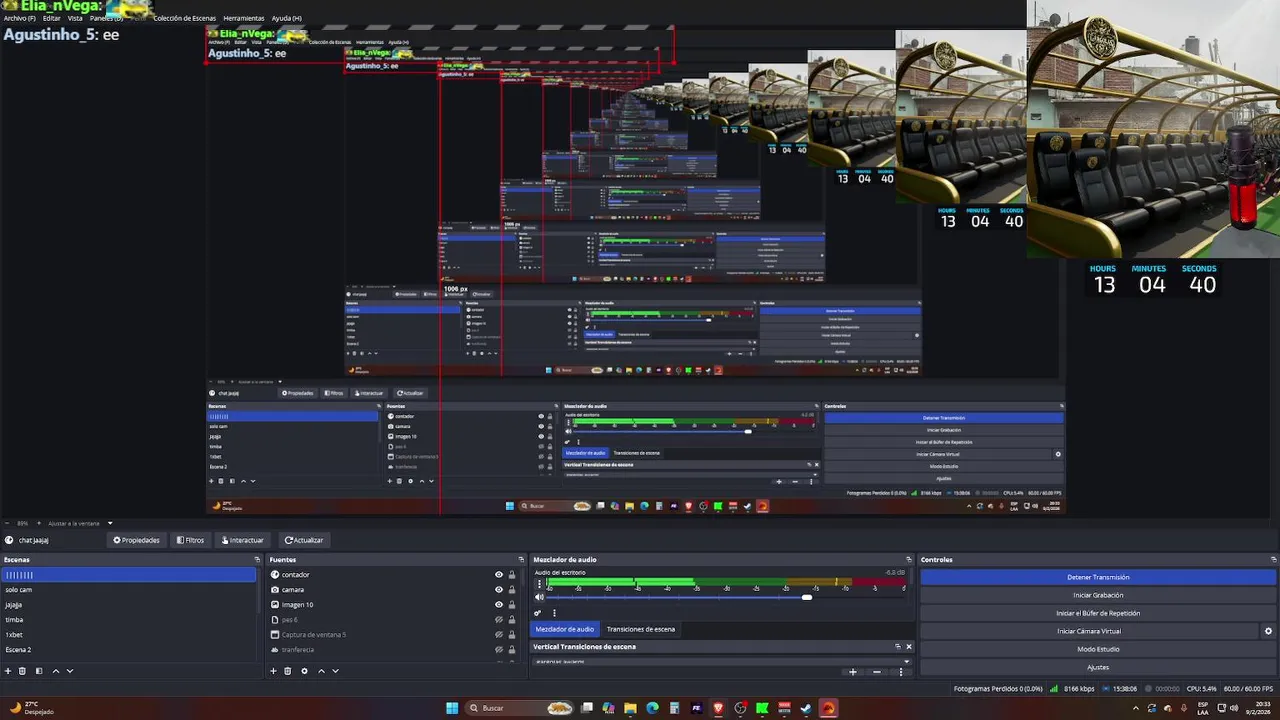
Task: Open Audio del escritorio options dots
Action: point(539,583)
